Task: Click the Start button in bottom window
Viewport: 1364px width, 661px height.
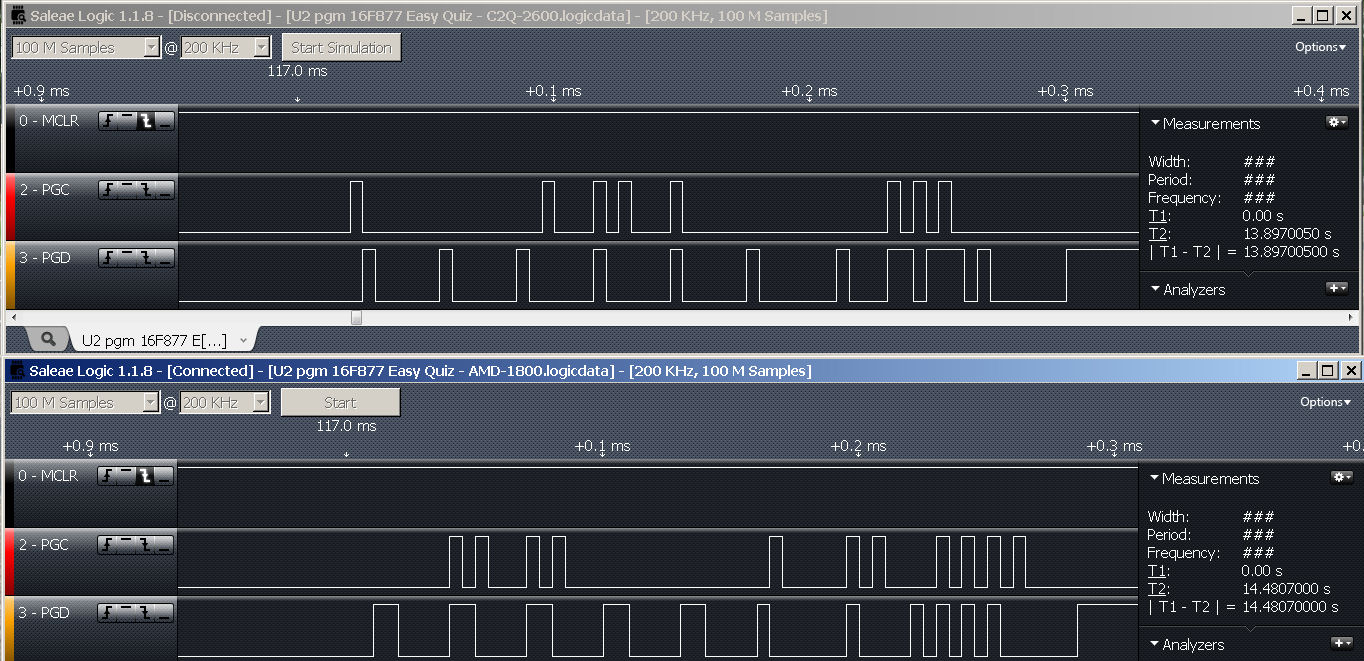Action: tap(340, 403)
